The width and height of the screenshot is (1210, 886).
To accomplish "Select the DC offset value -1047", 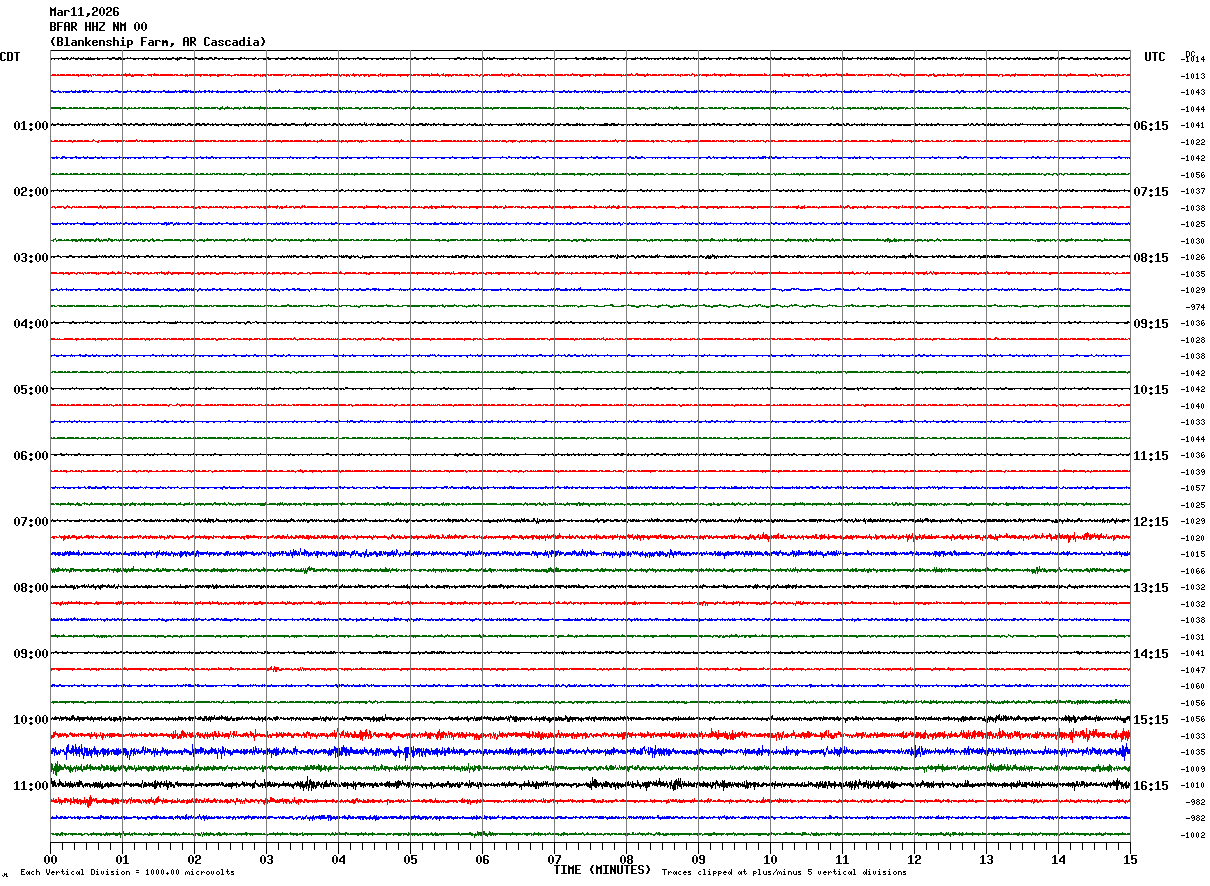I will [1193, 670].
